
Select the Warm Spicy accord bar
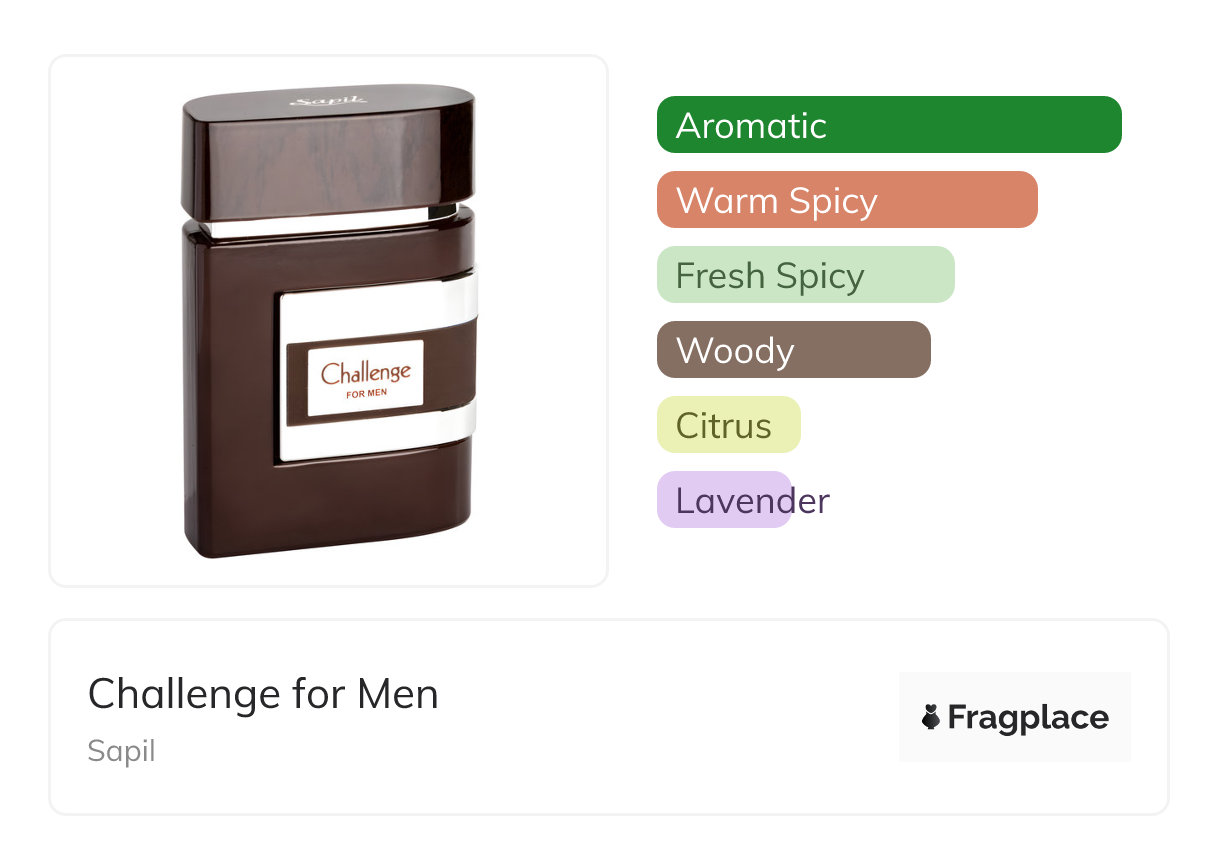coord(847,200)
